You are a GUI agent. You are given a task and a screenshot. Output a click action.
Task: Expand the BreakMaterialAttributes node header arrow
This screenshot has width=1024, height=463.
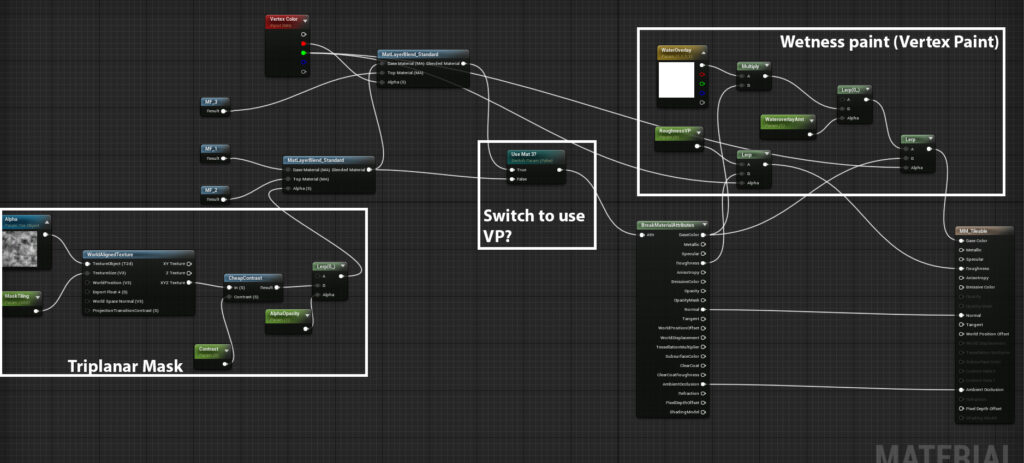pyautogui.click(x=705, y=225)
